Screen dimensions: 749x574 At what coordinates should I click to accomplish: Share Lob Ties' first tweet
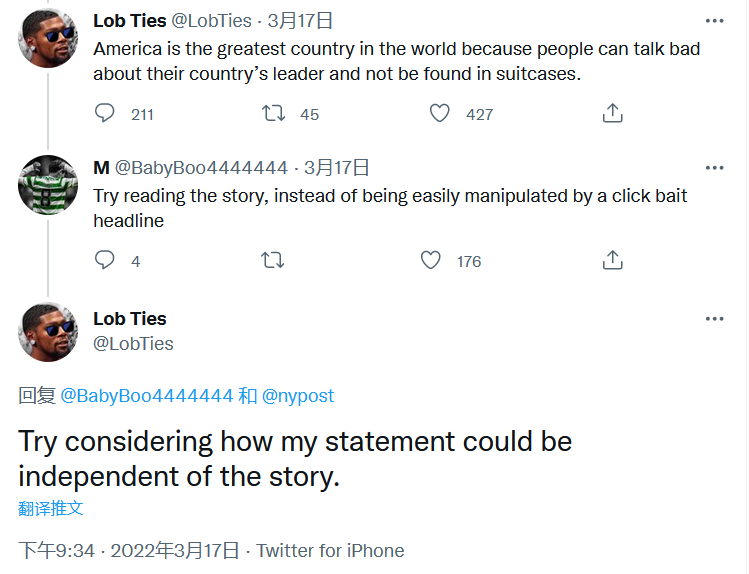click(613, 113)
